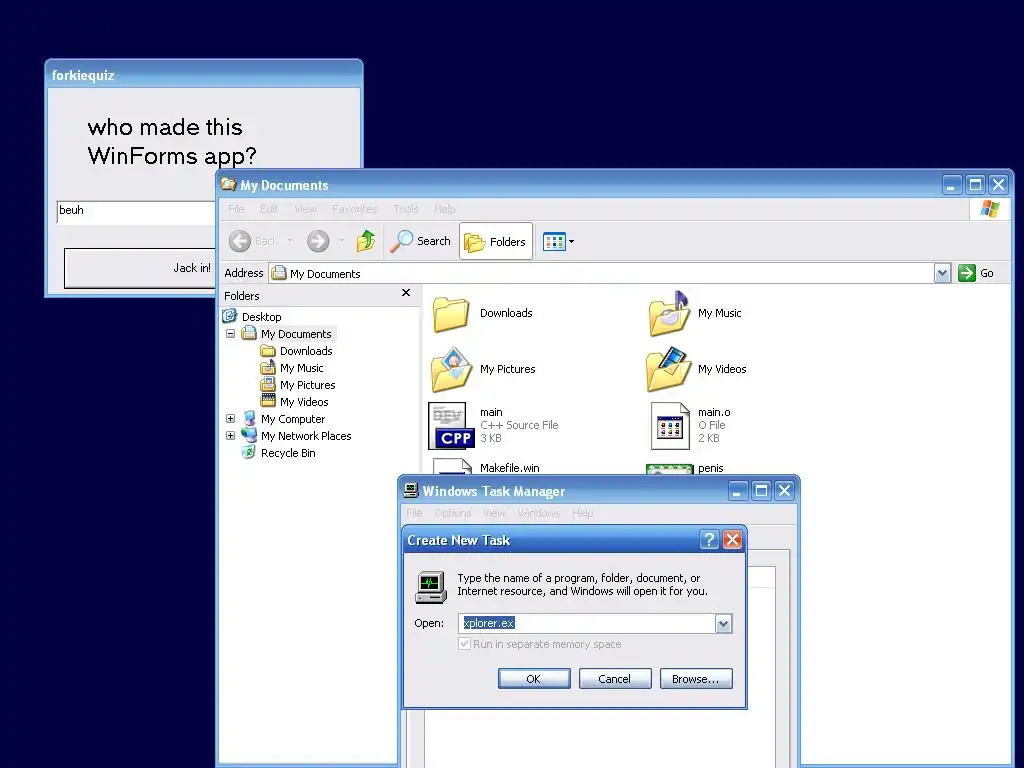Select the Makefile.win file

(x=509, y=468)
